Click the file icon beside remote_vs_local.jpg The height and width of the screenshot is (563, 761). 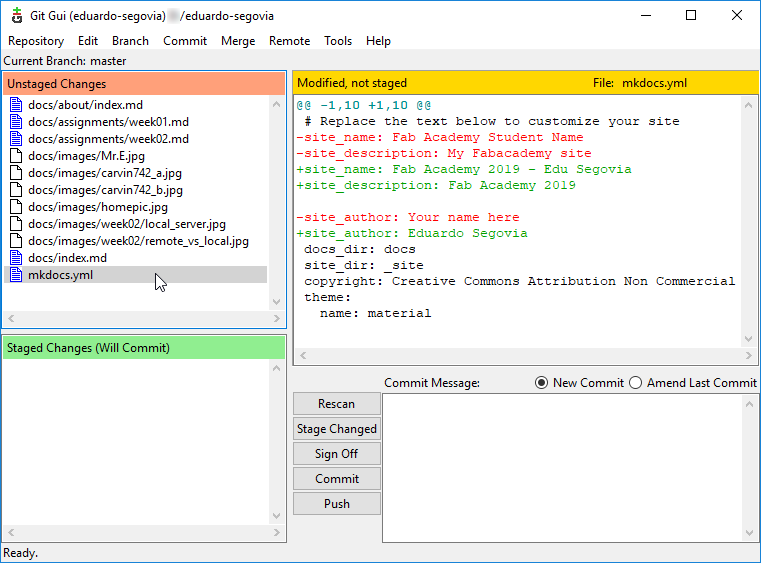pos(16,240)
